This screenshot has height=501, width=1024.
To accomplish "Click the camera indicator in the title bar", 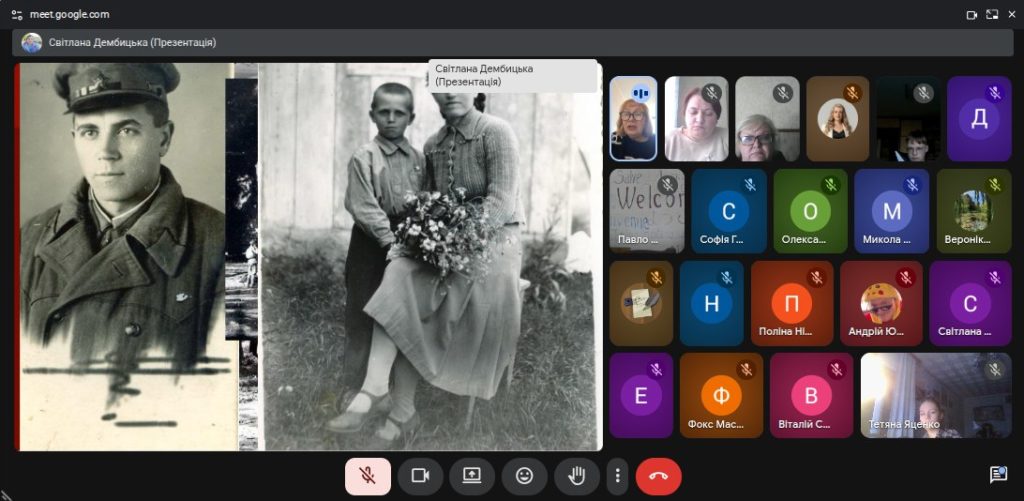I will 971,15.
